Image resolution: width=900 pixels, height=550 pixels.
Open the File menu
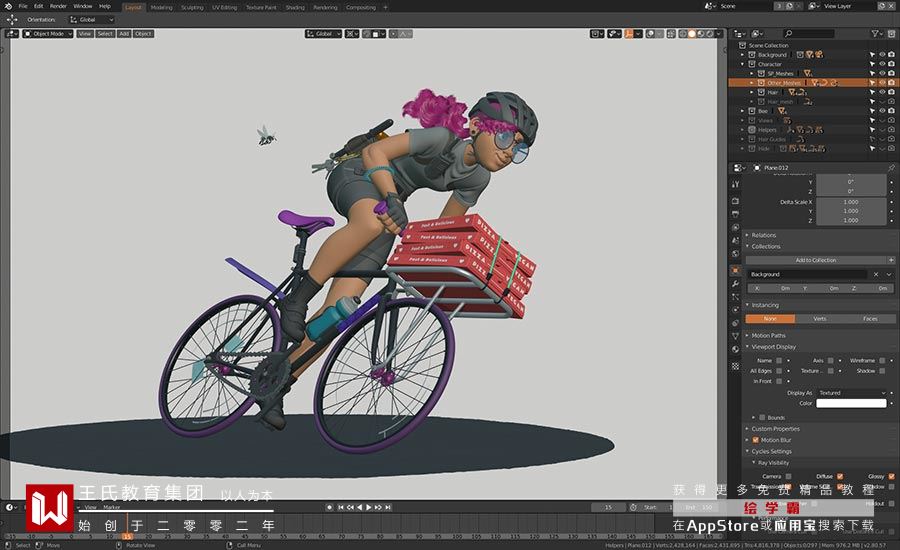[x=23, y=6]
